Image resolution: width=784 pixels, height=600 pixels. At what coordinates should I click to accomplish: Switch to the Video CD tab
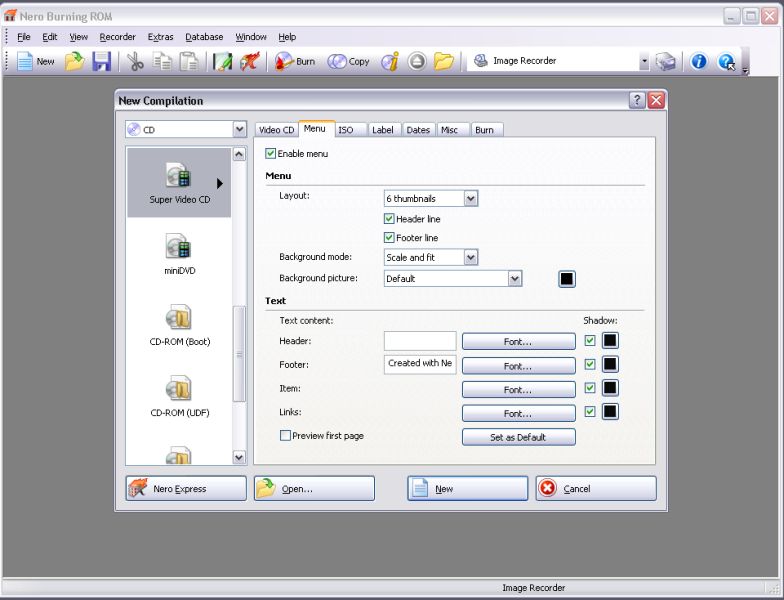click(276, 130)
